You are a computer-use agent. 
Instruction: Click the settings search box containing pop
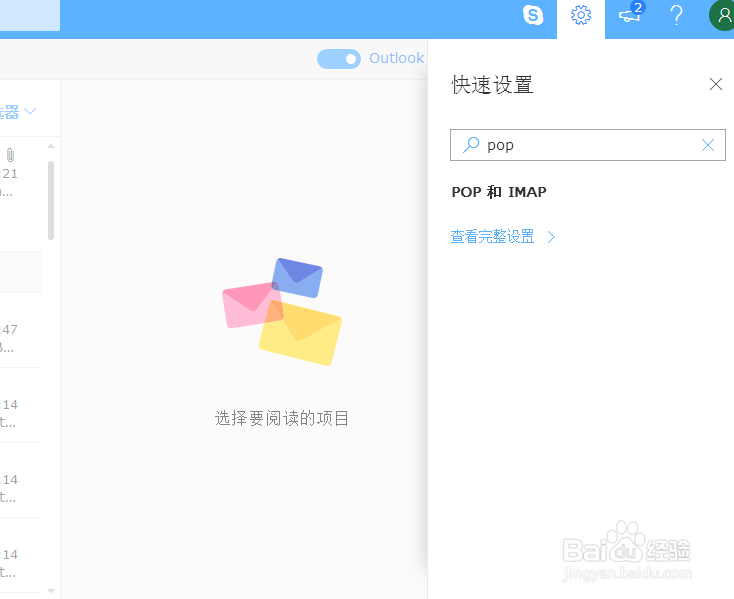tap(587, 145)
